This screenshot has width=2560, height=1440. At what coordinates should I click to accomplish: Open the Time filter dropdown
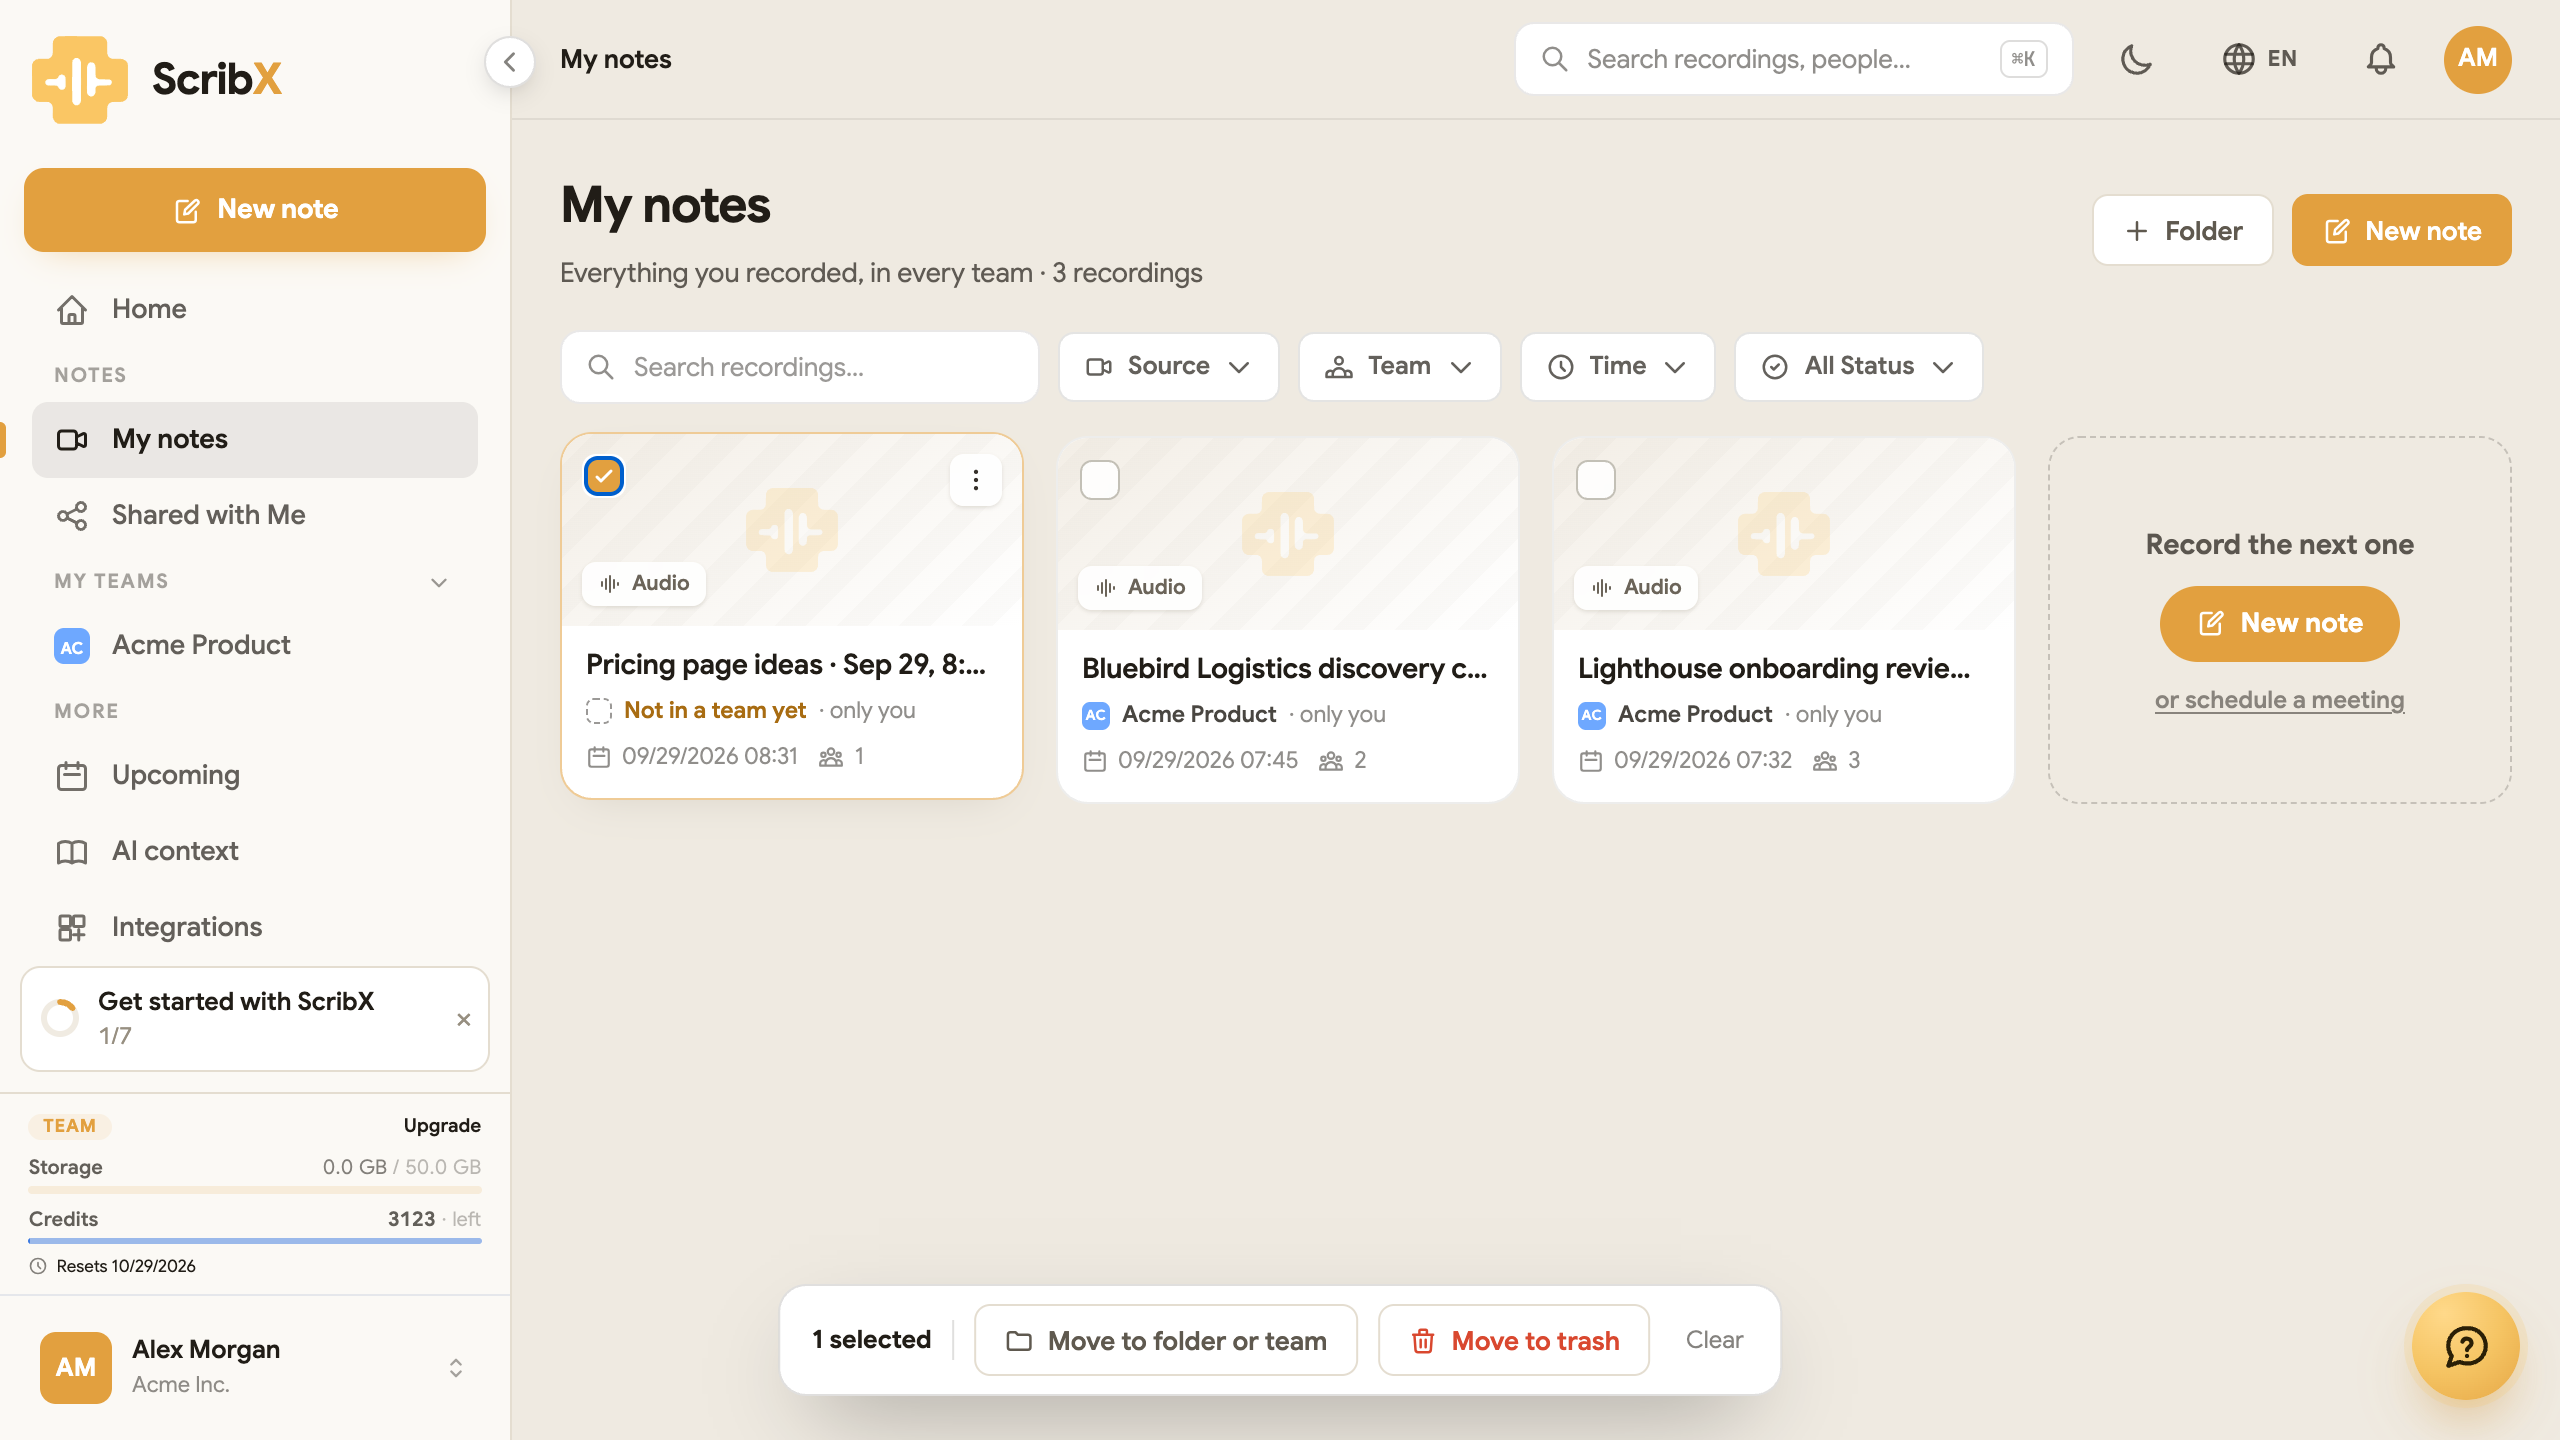1617,367
